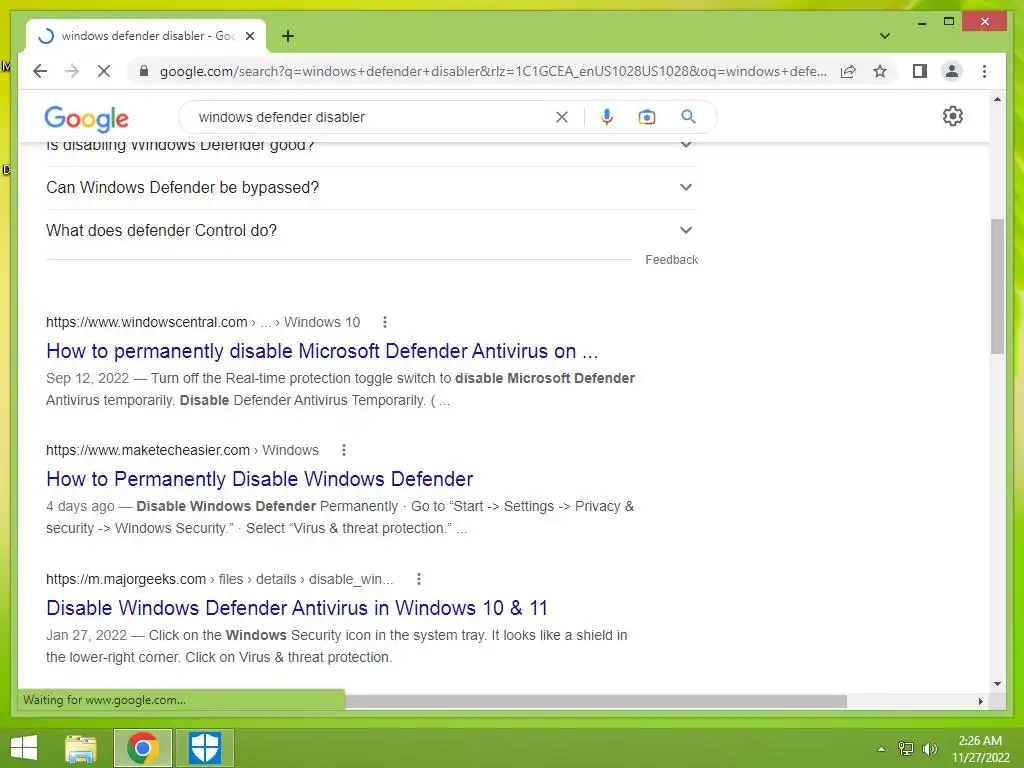This screenshot has width=1024, height=768.
Task: Click the vertical scrollbar thumb
Action: [x=997, y=286]
